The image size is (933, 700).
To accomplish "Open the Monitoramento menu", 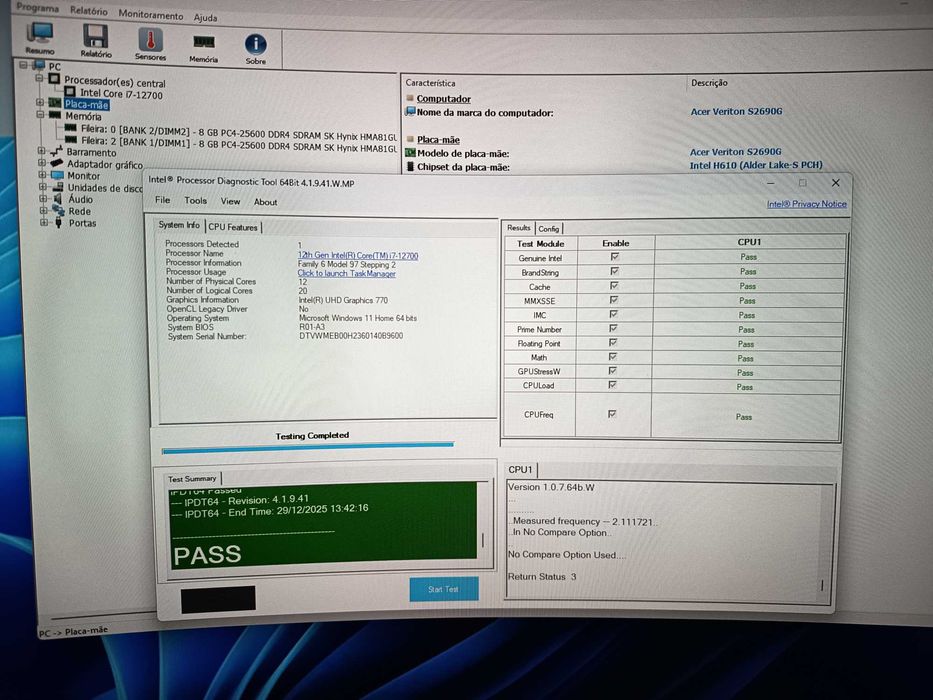I will [151, 15].
